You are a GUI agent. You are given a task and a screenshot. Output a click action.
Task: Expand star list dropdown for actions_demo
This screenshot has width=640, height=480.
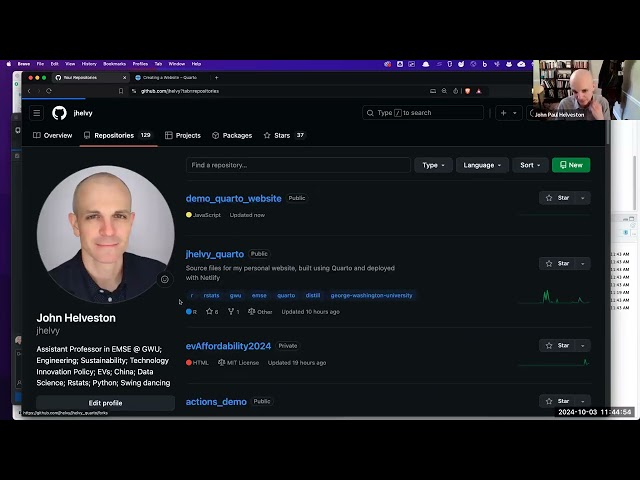click(x=582, y=401)
